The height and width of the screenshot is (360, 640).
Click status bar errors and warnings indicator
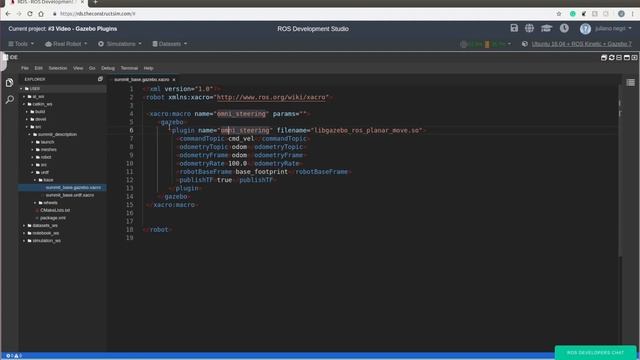[14, 356]
